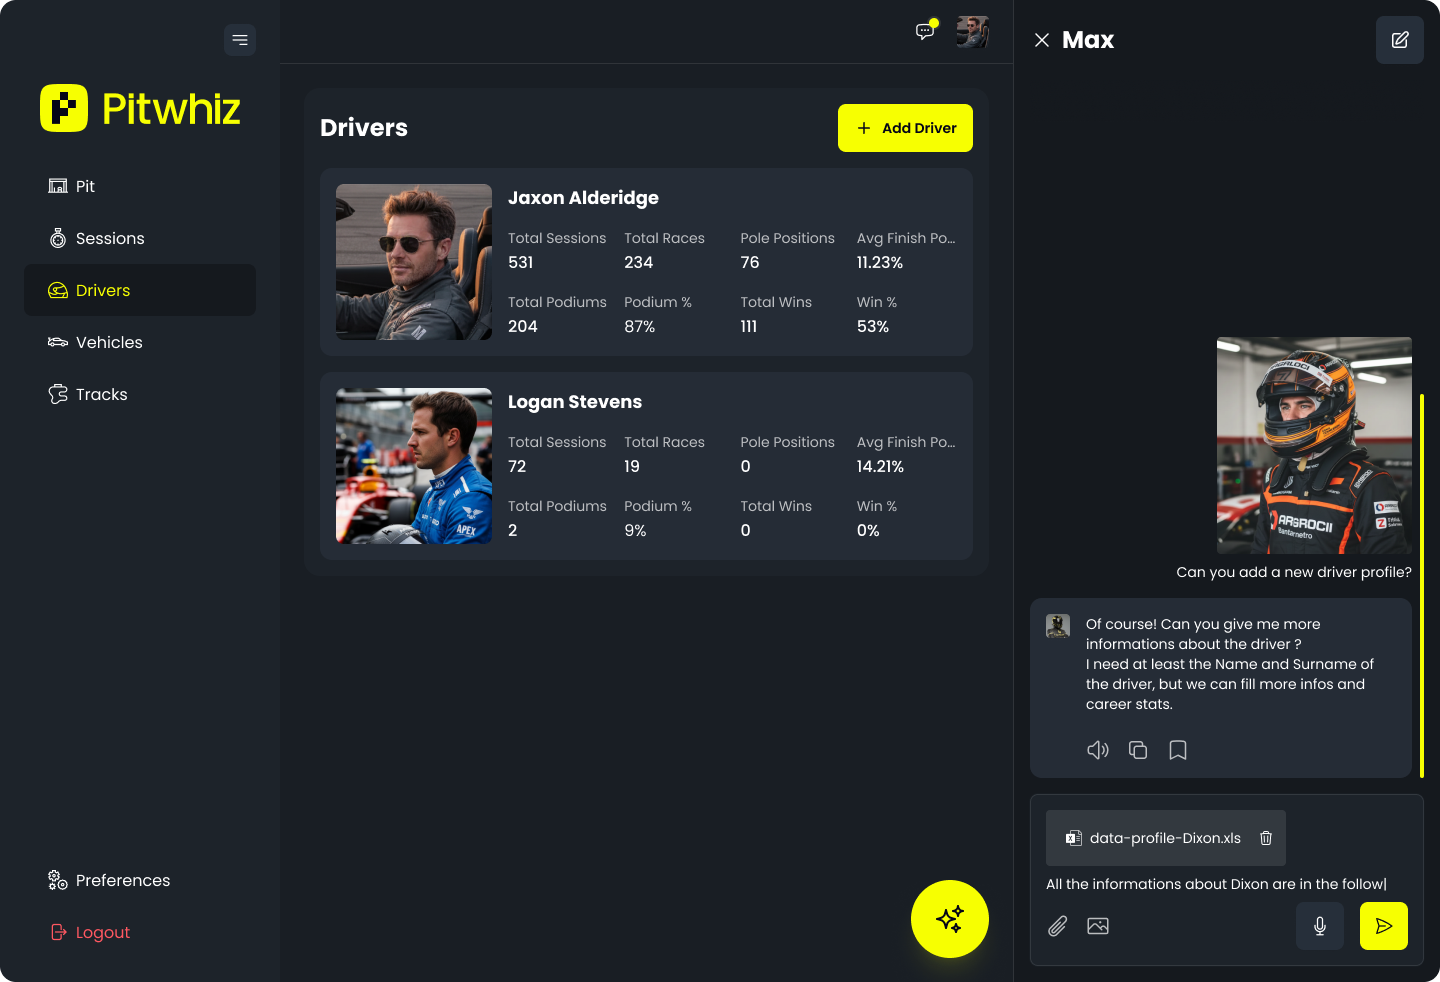The width and height of the screenshot is (1440, 982).
Task: Open the chat notifications icon
Action: [925, 32]
